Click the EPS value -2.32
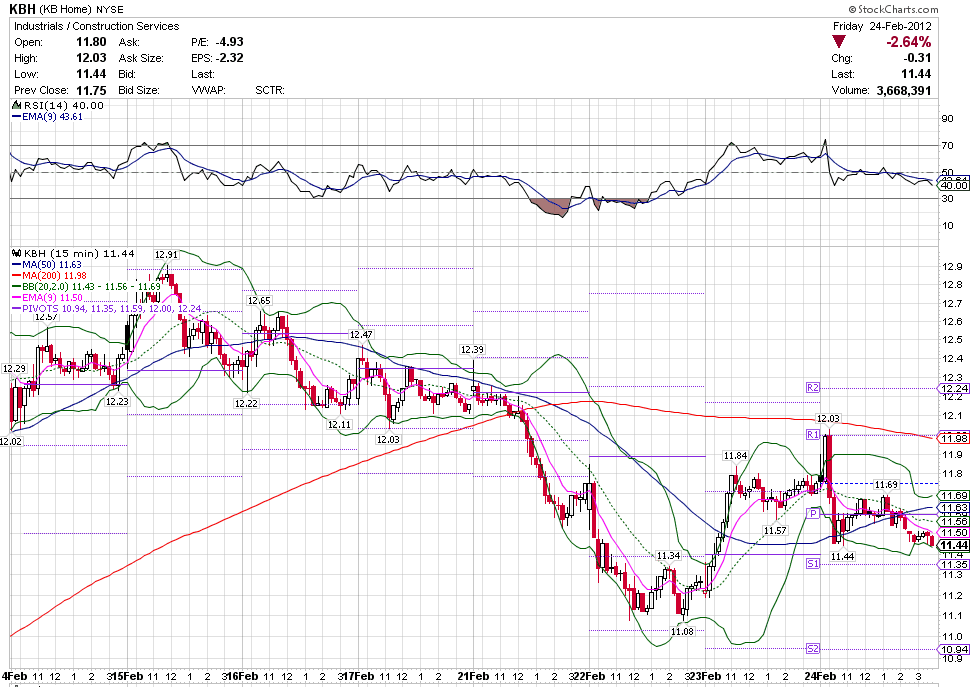The image size is (980, 687). click(x=229, y=58)
